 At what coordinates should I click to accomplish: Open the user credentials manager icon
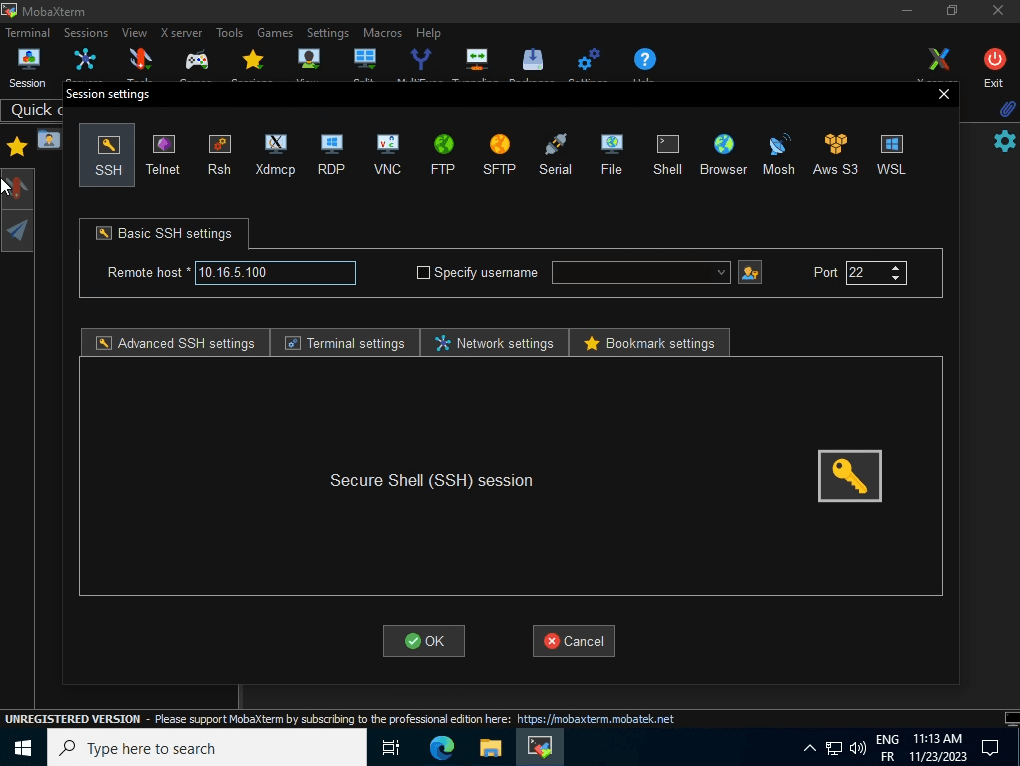click(750, 272)
